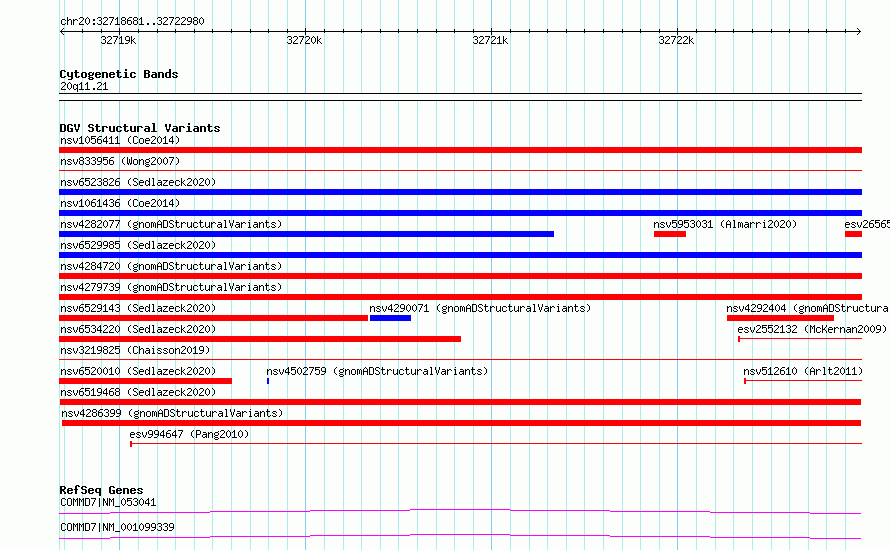Open the nsv6534220 (Sedlazeck2020) label
This screenshot has height=550, width=890.
tap(138, 329)
